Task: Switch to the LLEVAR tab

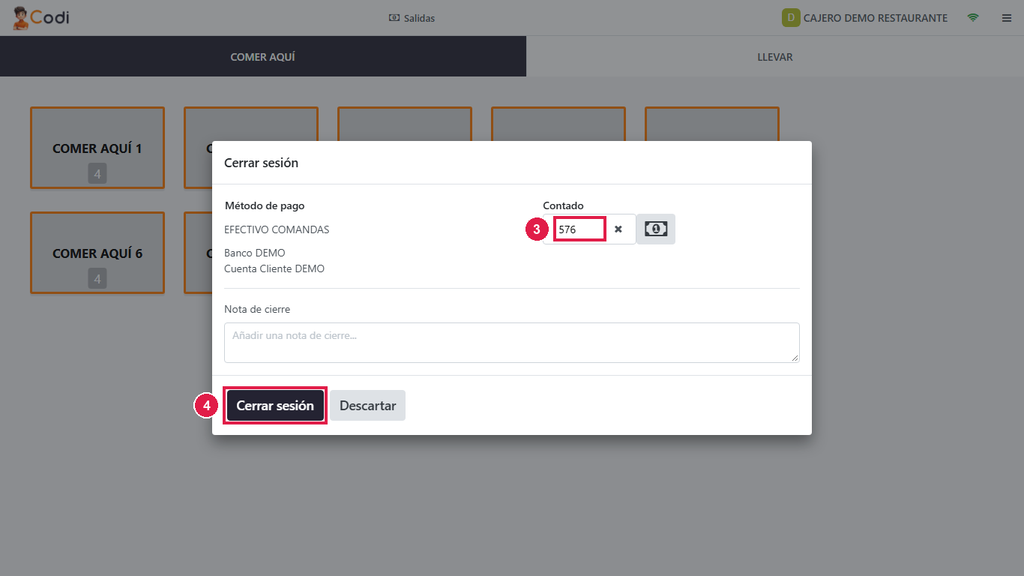Action: [x=775, y=57]
